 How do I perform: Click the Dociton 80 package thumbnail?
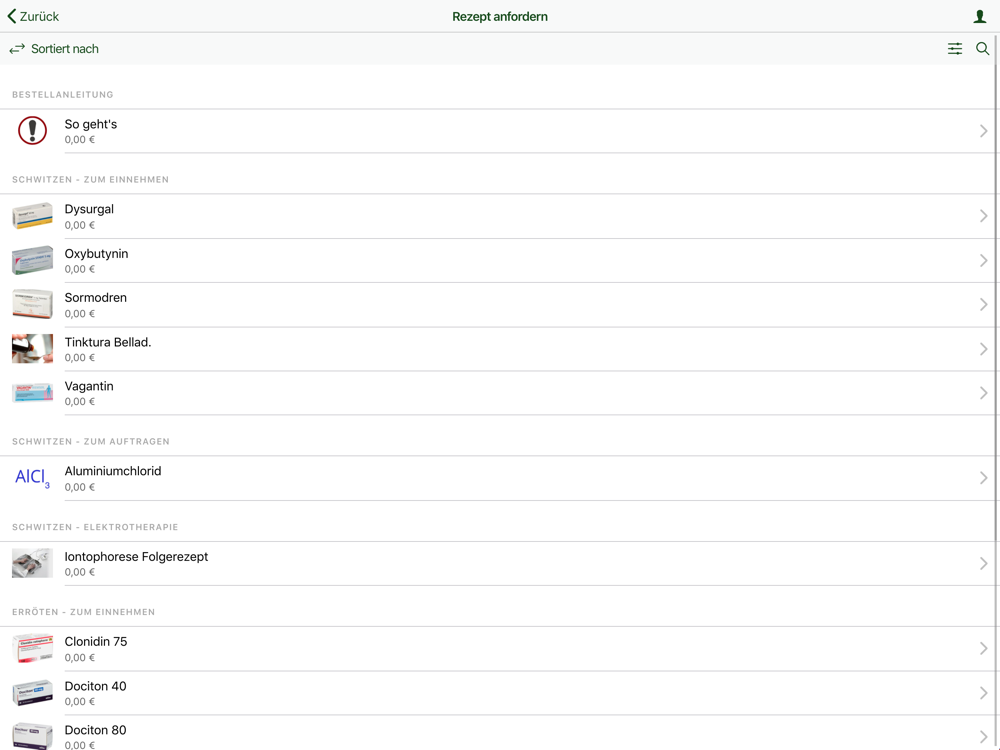click(x=33, y=736)
